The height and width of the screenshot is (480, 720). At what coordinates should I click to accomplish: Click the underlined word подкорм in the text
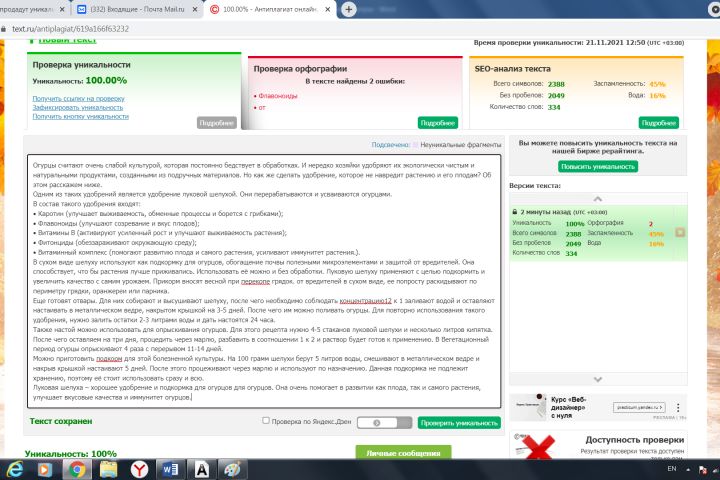coord(109,358)
